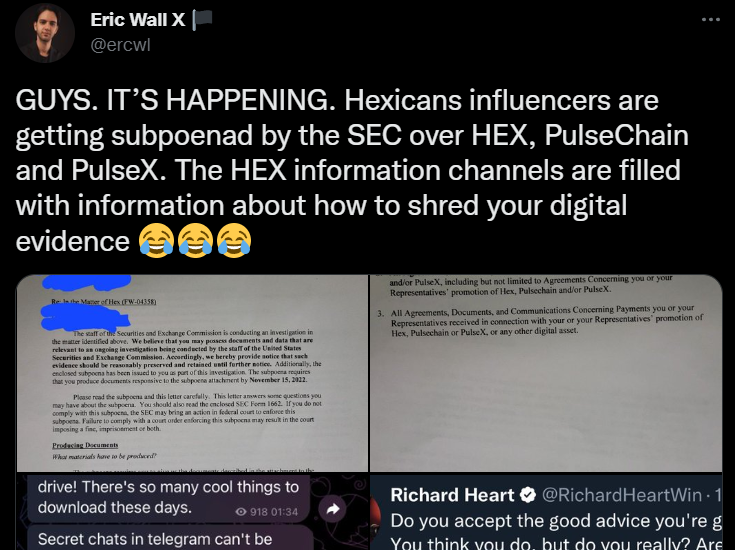Open the Telegram chat screenshot thumbnail

[192, 512]
